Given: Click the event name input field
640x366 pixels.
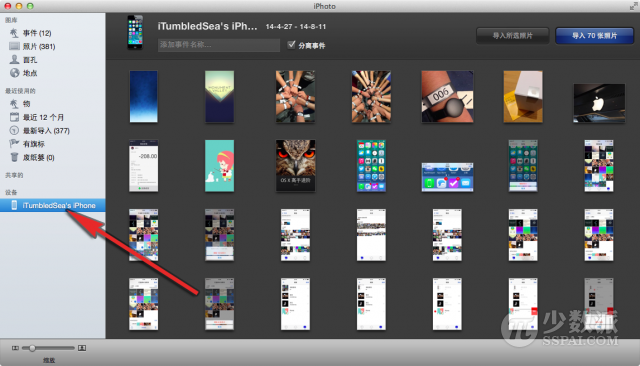Looking at the screenshot, I should pos(219,45).
